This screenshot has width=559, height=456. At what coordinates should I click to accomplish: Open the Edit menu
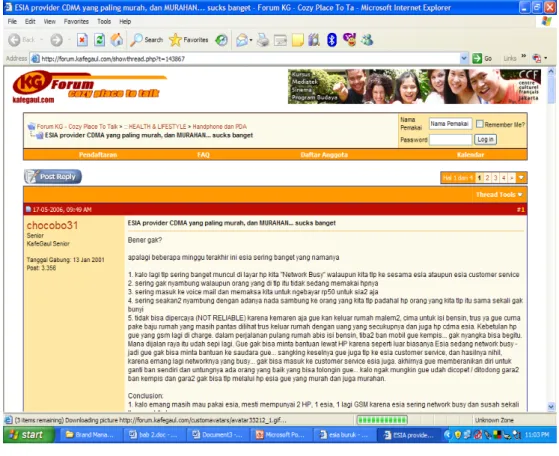pyautogui.click(x=30, y=21)
